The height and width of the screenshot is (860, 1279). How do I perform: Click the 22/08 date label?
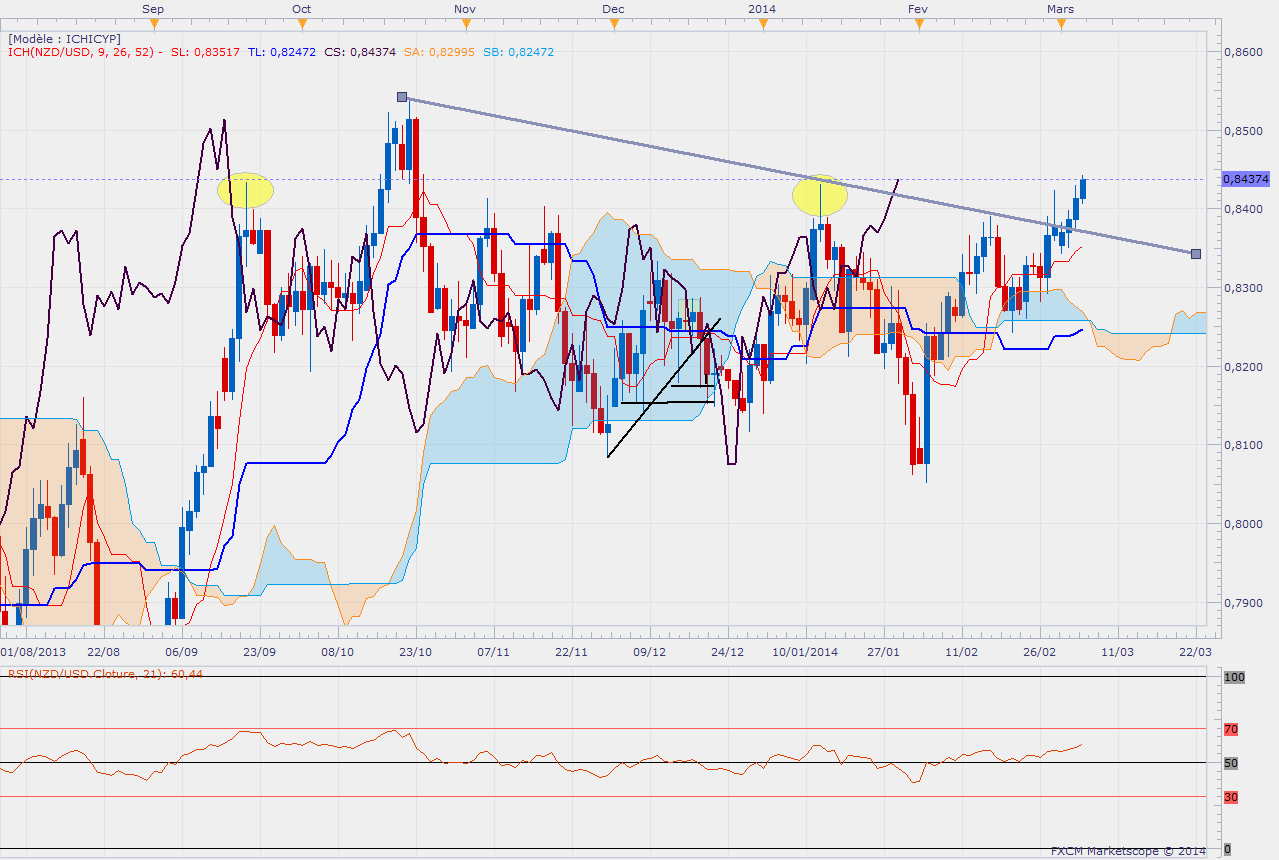(105, 651)
